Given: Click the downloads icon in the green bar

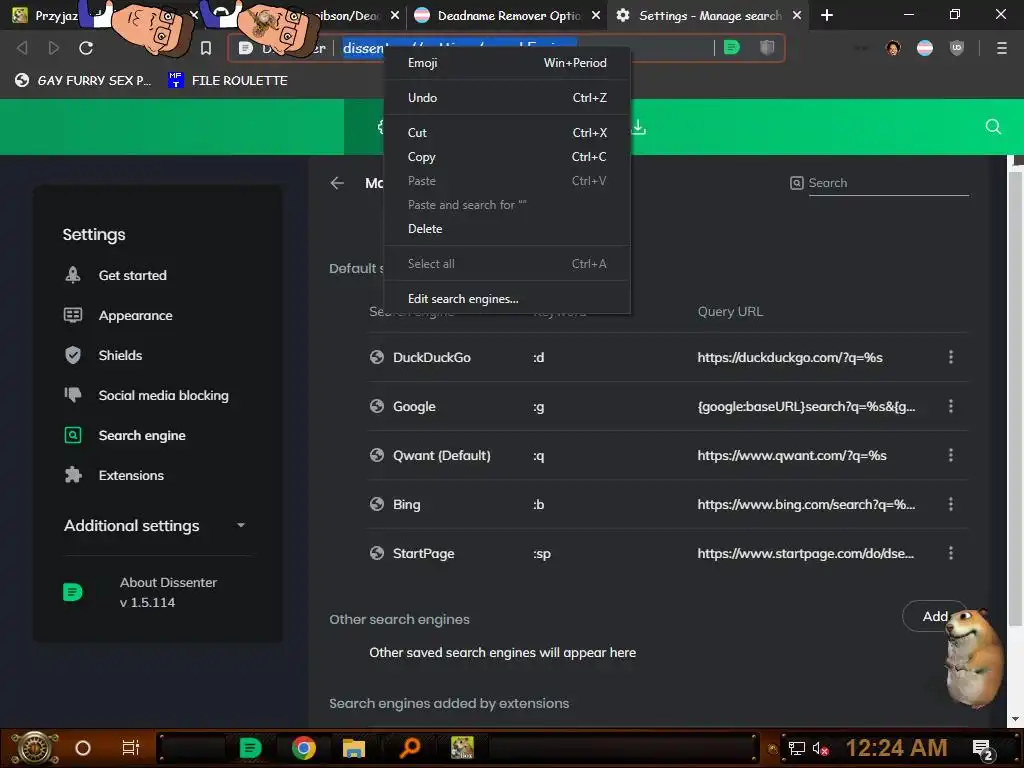Looking at the screenshot, I should [x=639, y=127].
